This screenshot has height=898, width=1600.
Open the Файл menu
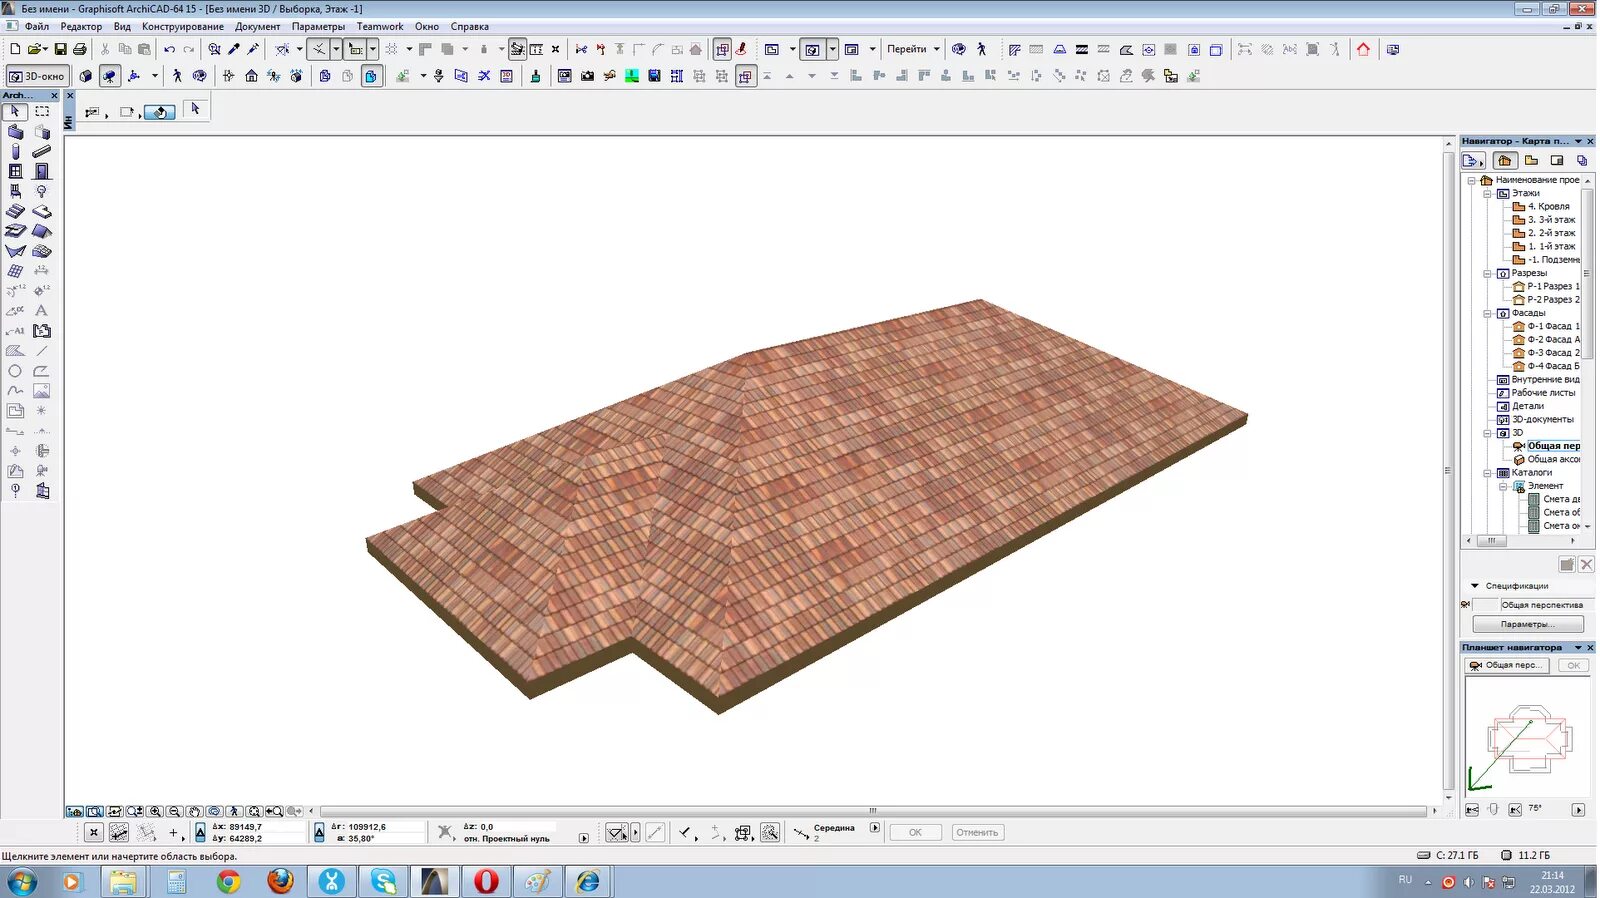[x=36, y=27]
